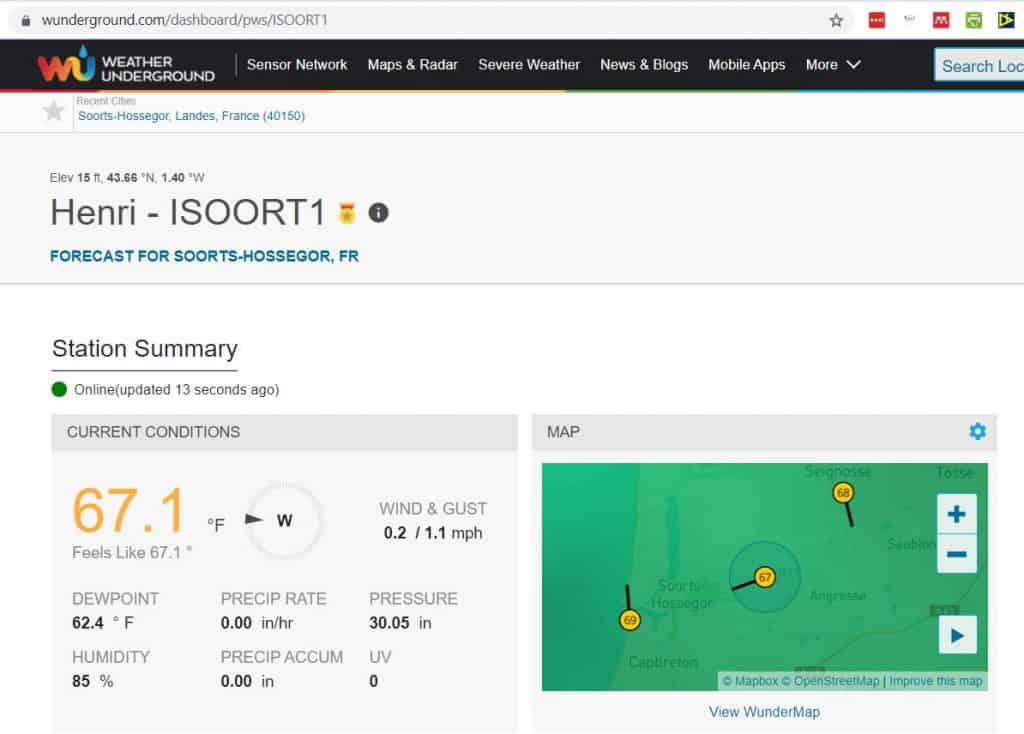Zoom in on the map
The height and width of the screenshot is (734, 1024).
click(957, 514)
